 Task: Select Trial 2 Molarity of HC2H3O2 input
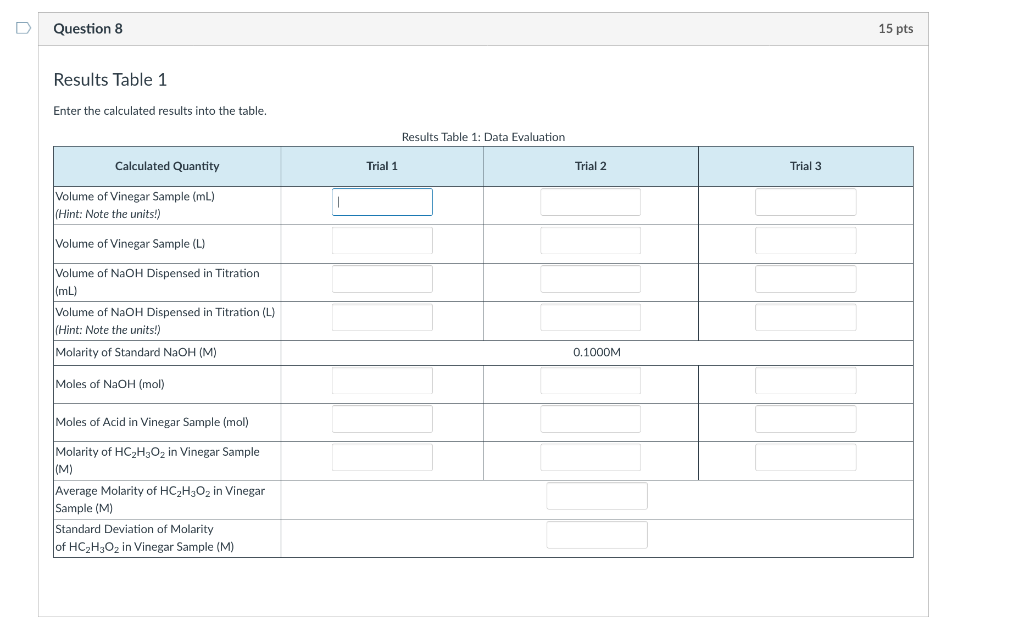[590, 457]
